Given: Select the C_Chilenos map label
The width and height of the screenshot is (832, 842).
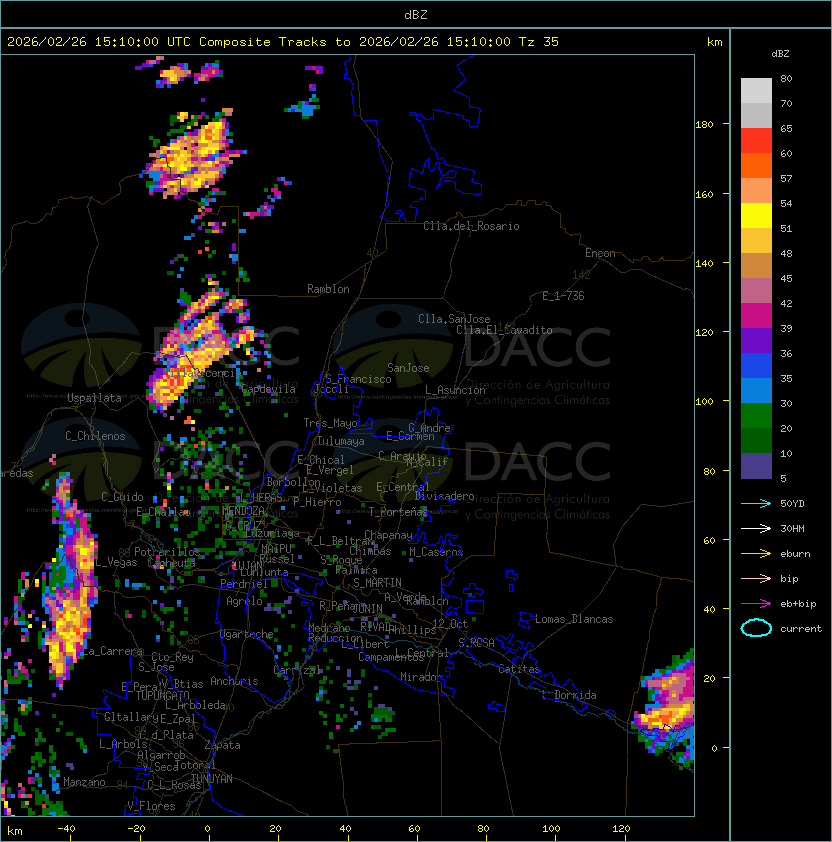Looking at the screenshot, I should tap(95, 436).
